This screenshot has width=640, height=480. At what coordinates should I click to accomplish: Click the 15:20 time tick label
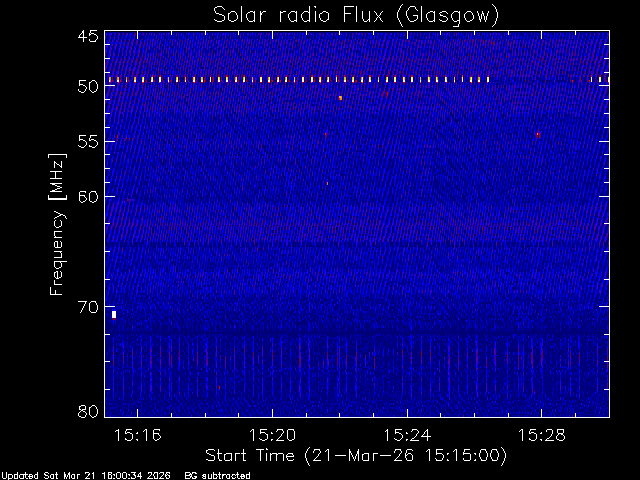pos(272,435)
